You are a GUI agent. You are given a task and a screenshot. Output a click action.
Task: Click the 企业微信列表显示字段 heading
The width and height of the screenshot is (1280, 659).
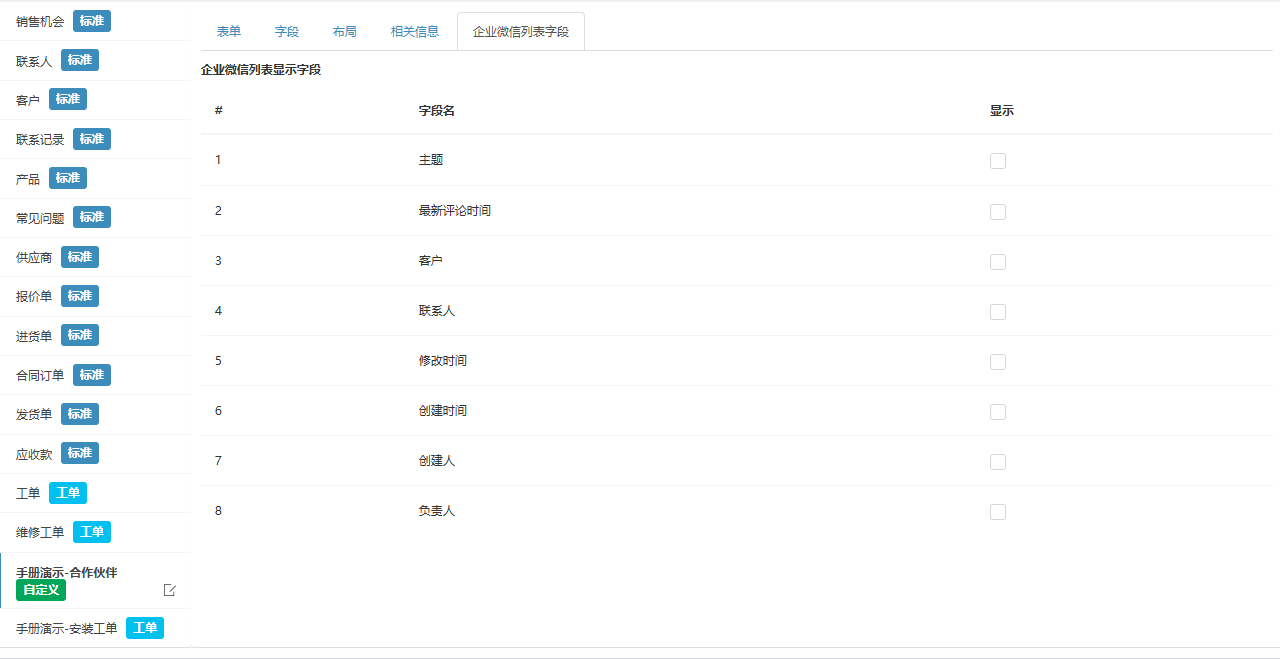[261, 70]
